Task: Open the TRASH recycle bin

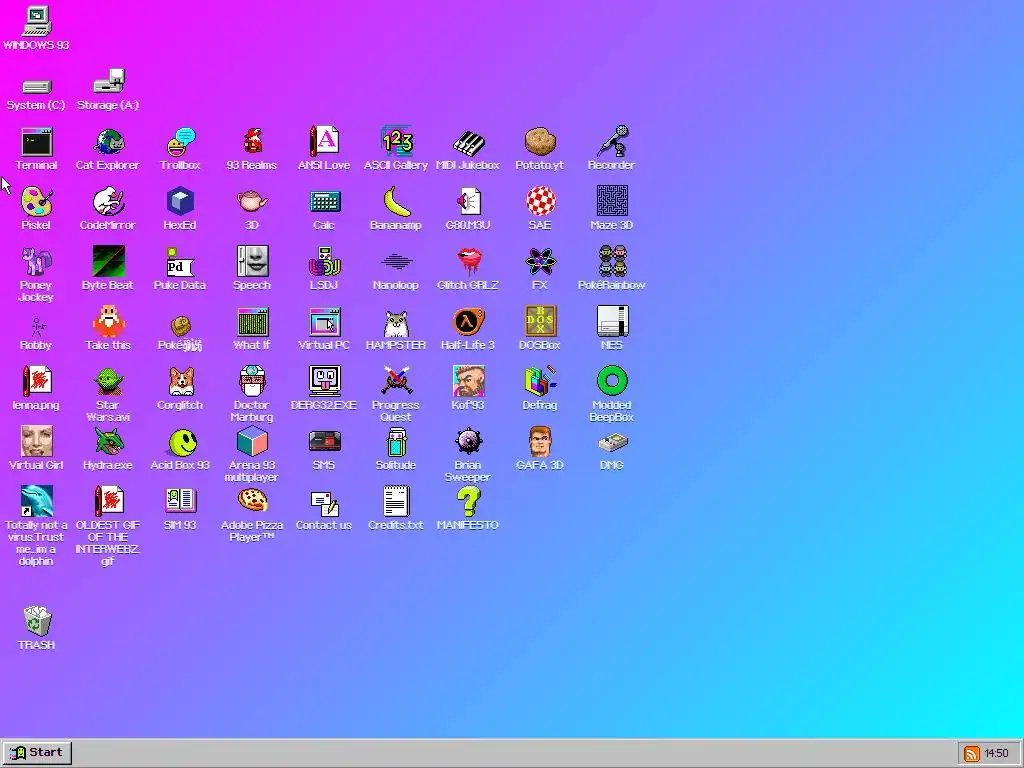Action: coord(37,622)
